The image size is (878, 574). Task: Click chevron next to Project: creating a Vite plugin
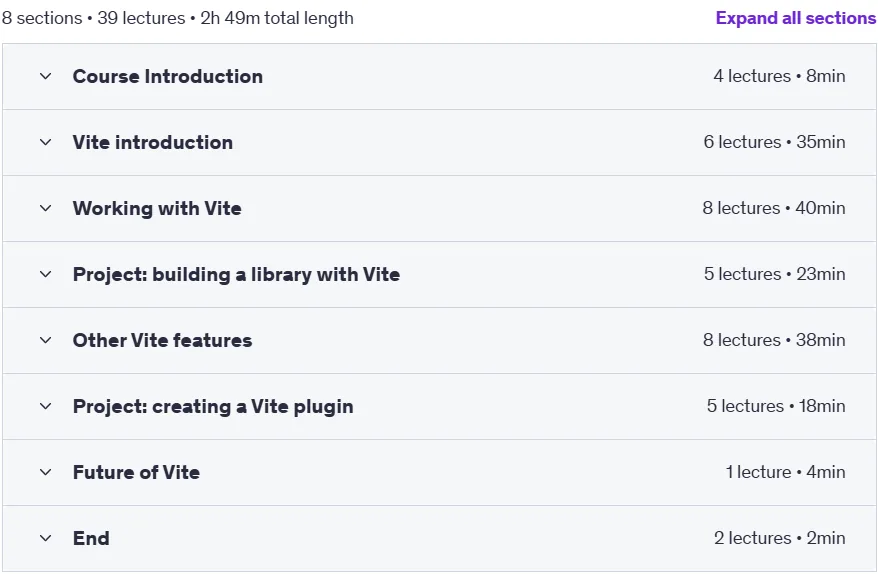(45, 407)
